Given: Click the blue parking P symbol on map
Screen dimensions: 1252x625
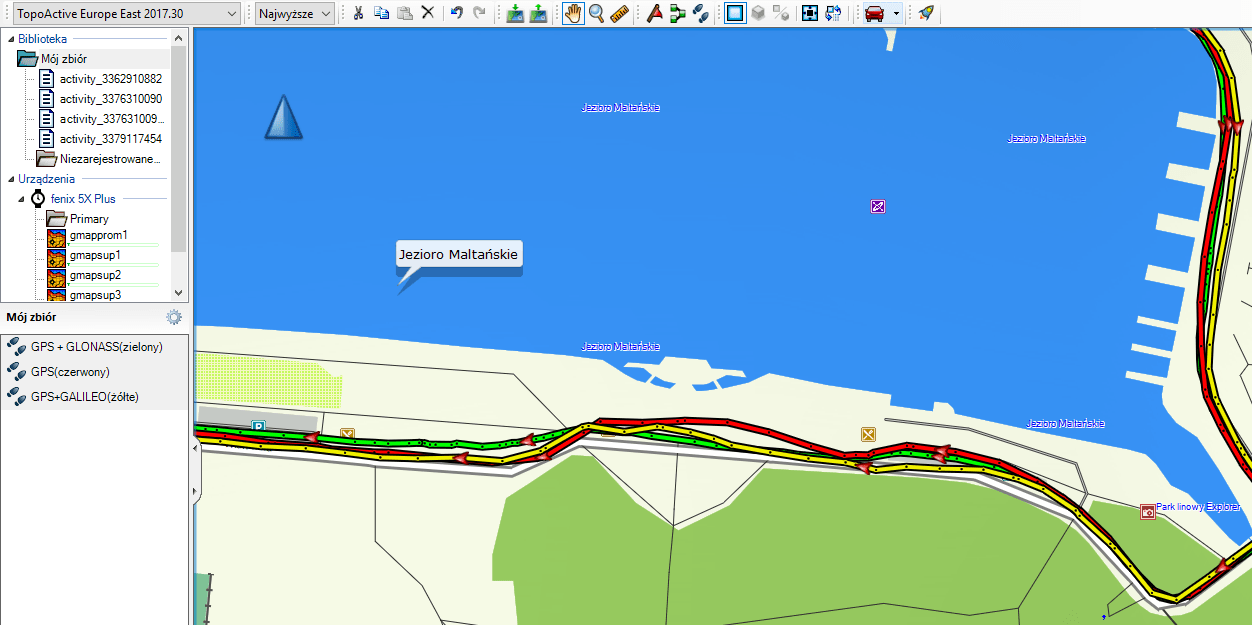Looking at the screenshot, I should tap(258, 425).
